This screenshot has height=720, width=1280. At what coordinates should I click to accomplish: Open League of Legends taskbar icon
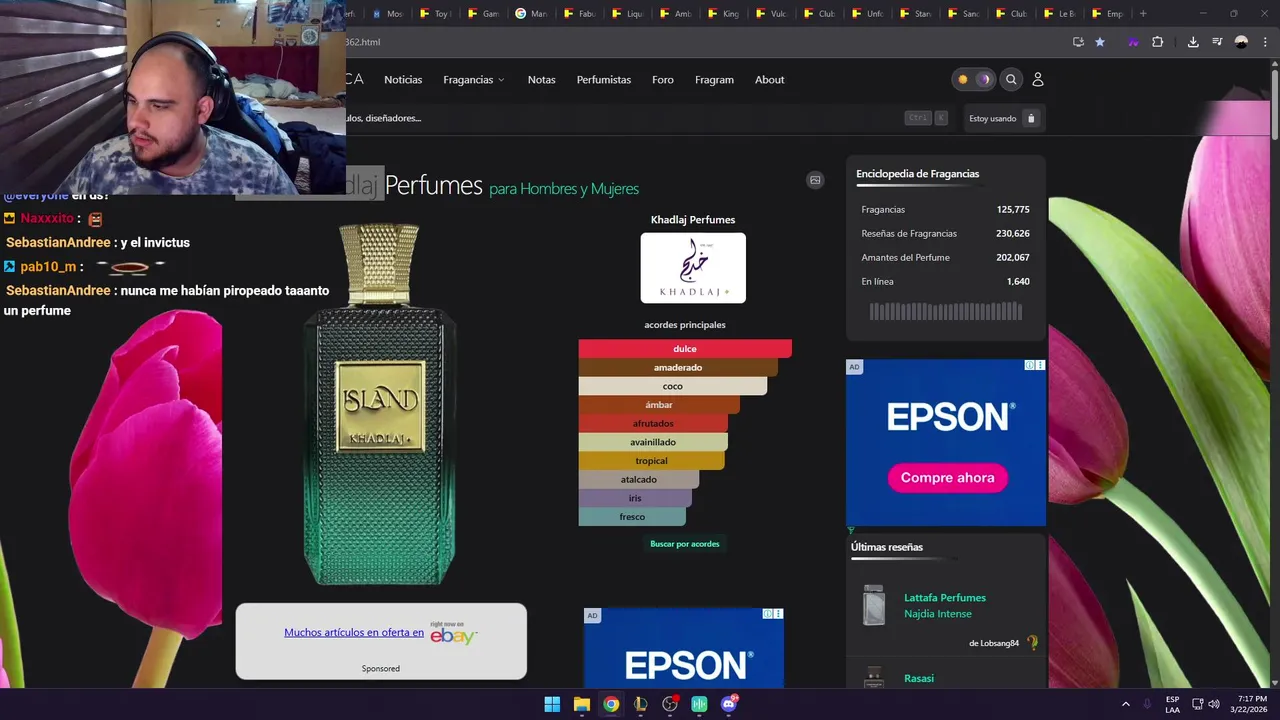coord(640,704)
